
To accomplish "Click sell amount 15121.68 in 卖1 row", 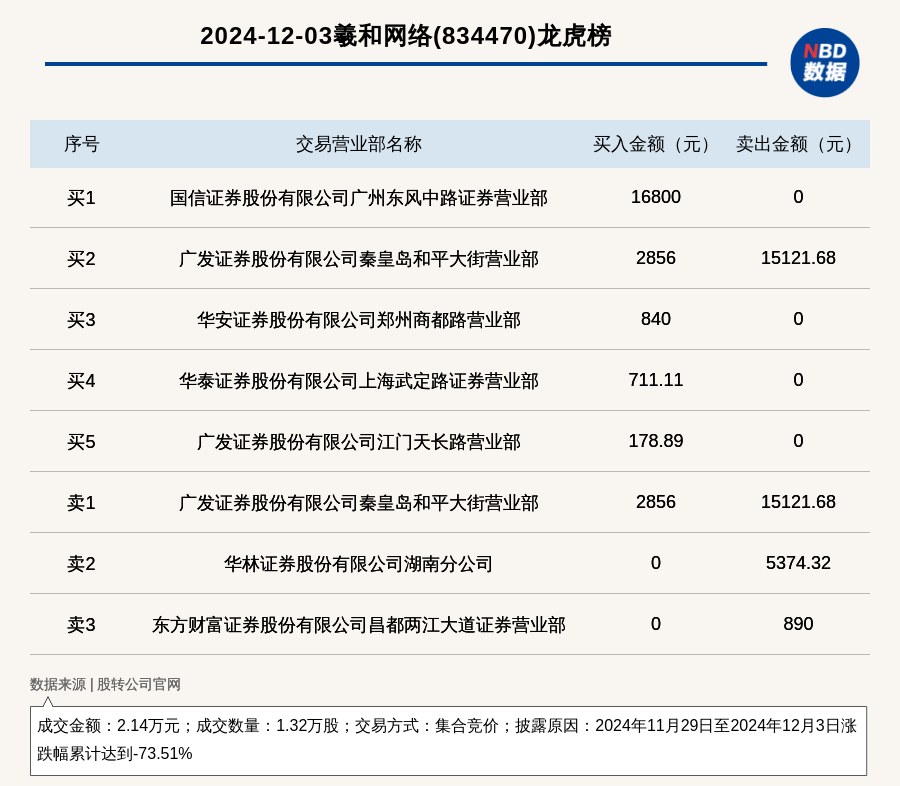I will (798, 501).
